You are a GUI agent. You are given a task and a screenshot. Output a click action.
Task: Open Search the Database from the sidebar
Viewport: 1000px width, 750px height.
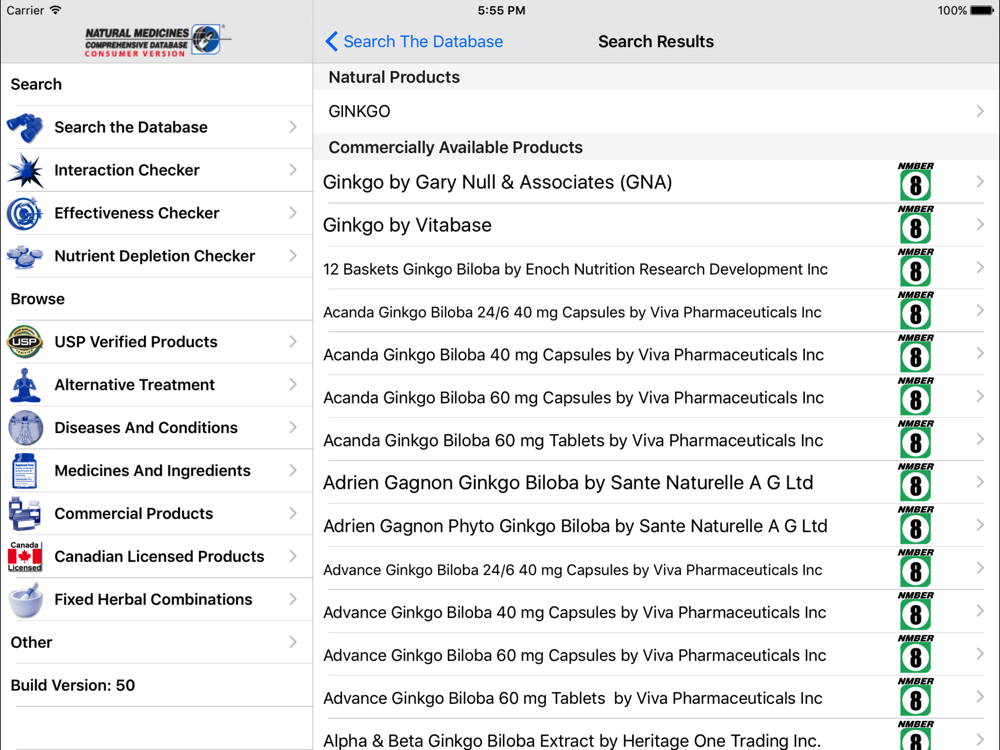[157, 127]
